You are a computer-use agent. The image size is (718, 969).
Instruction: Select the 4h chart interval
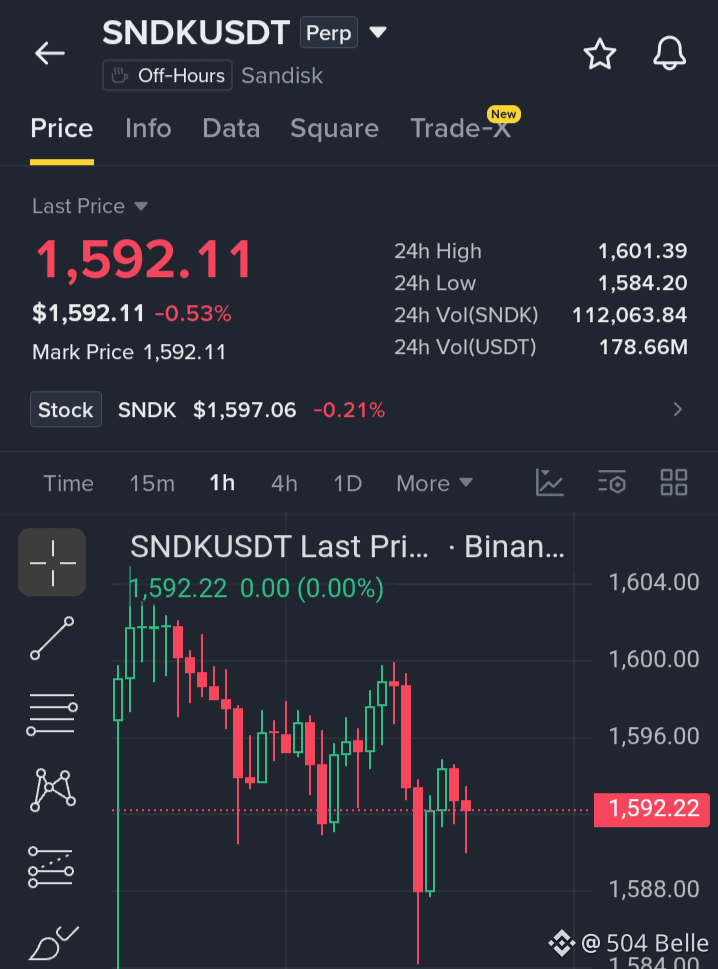click(x=284, y=483)
